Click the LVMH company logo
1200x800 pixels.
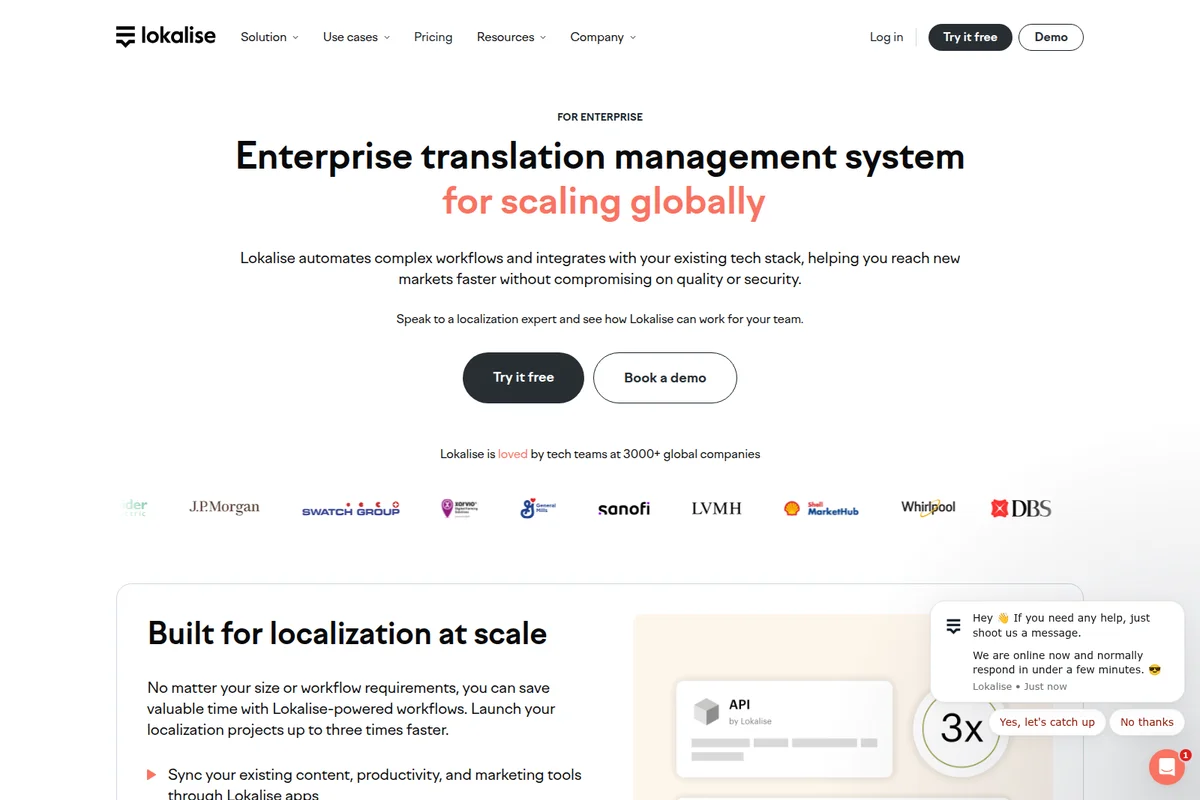[x=716, y=508]
